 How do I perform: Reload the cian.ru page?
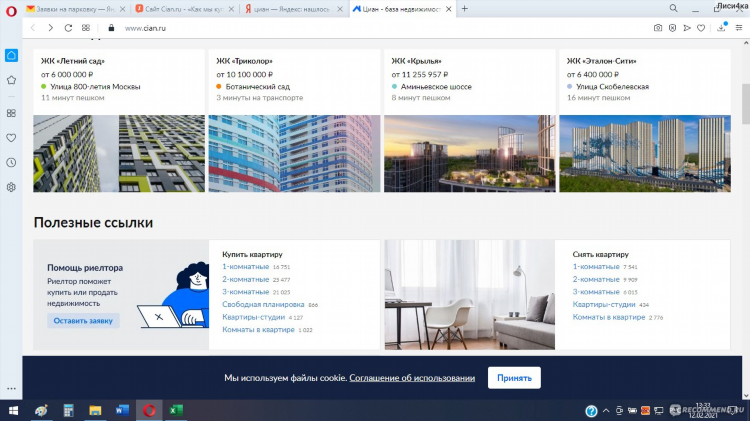[x=68, y=28]
